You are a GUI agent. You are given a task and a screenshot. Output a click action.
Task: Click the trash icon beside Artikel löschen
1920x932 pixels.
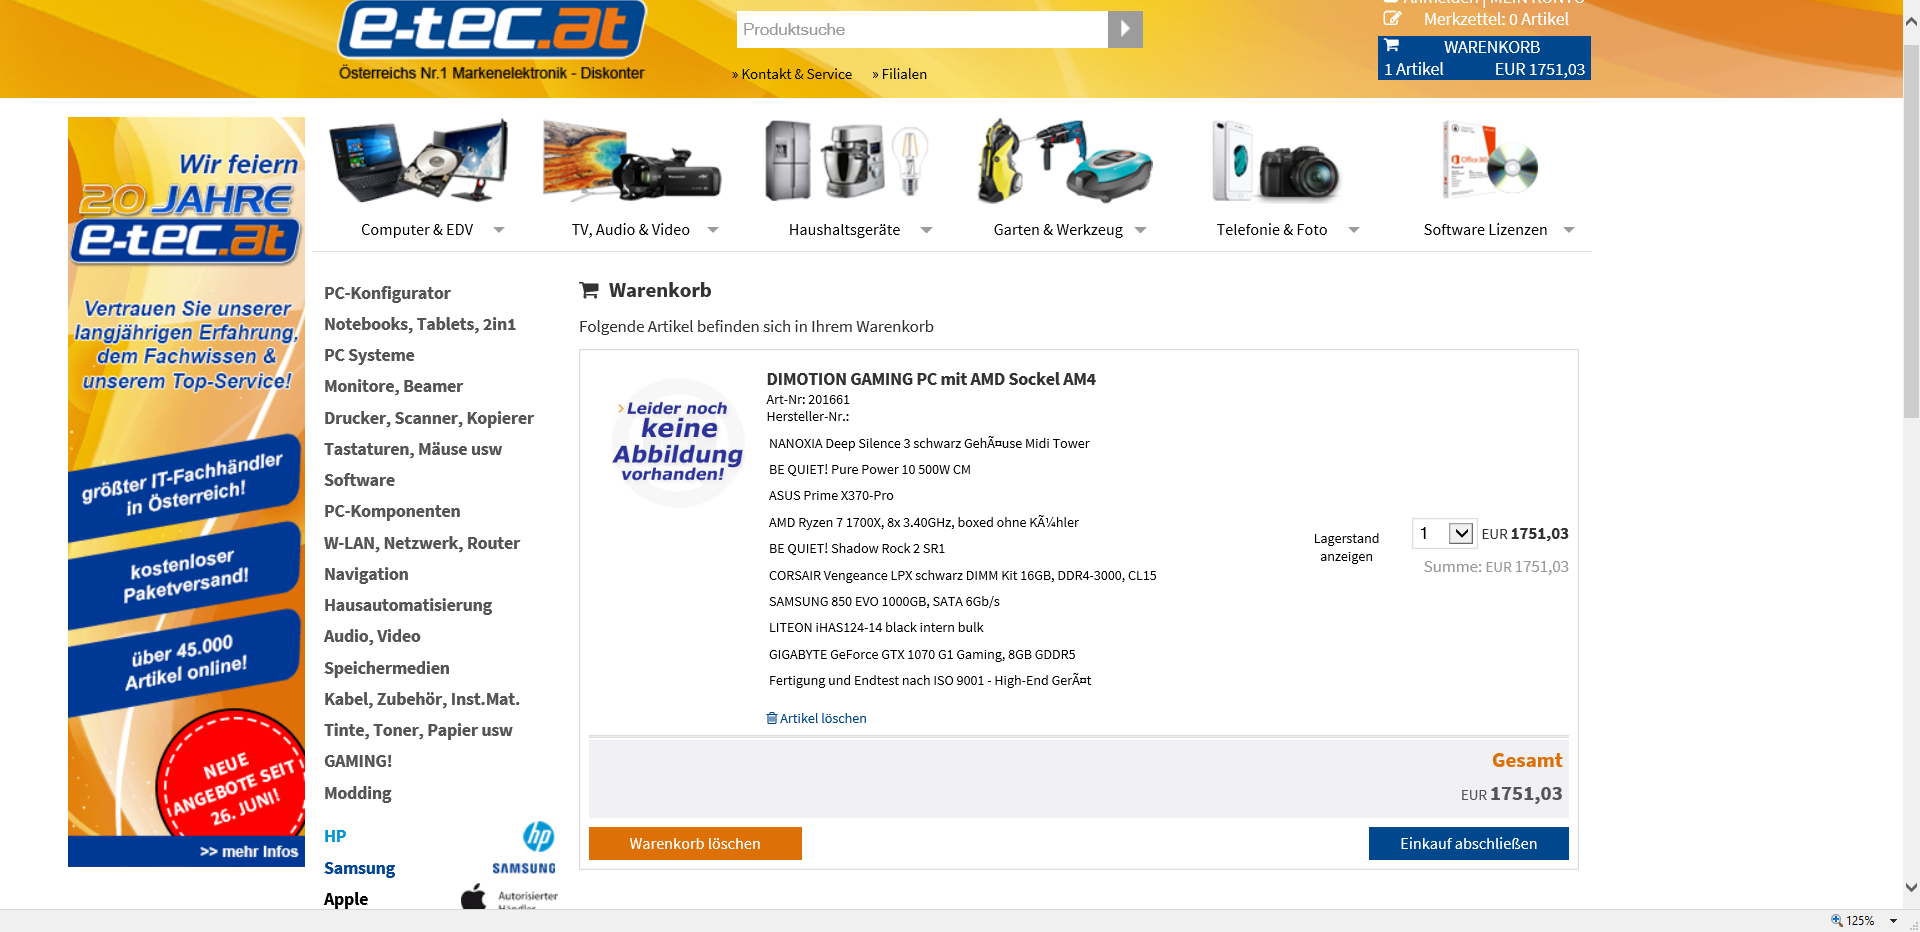click(x=772, y=718)
